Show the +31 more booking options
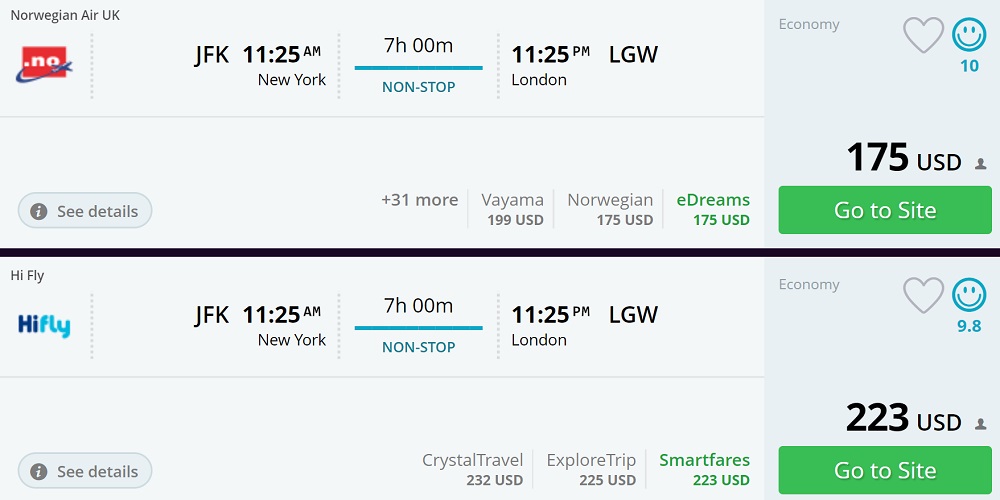 [419, 200]
